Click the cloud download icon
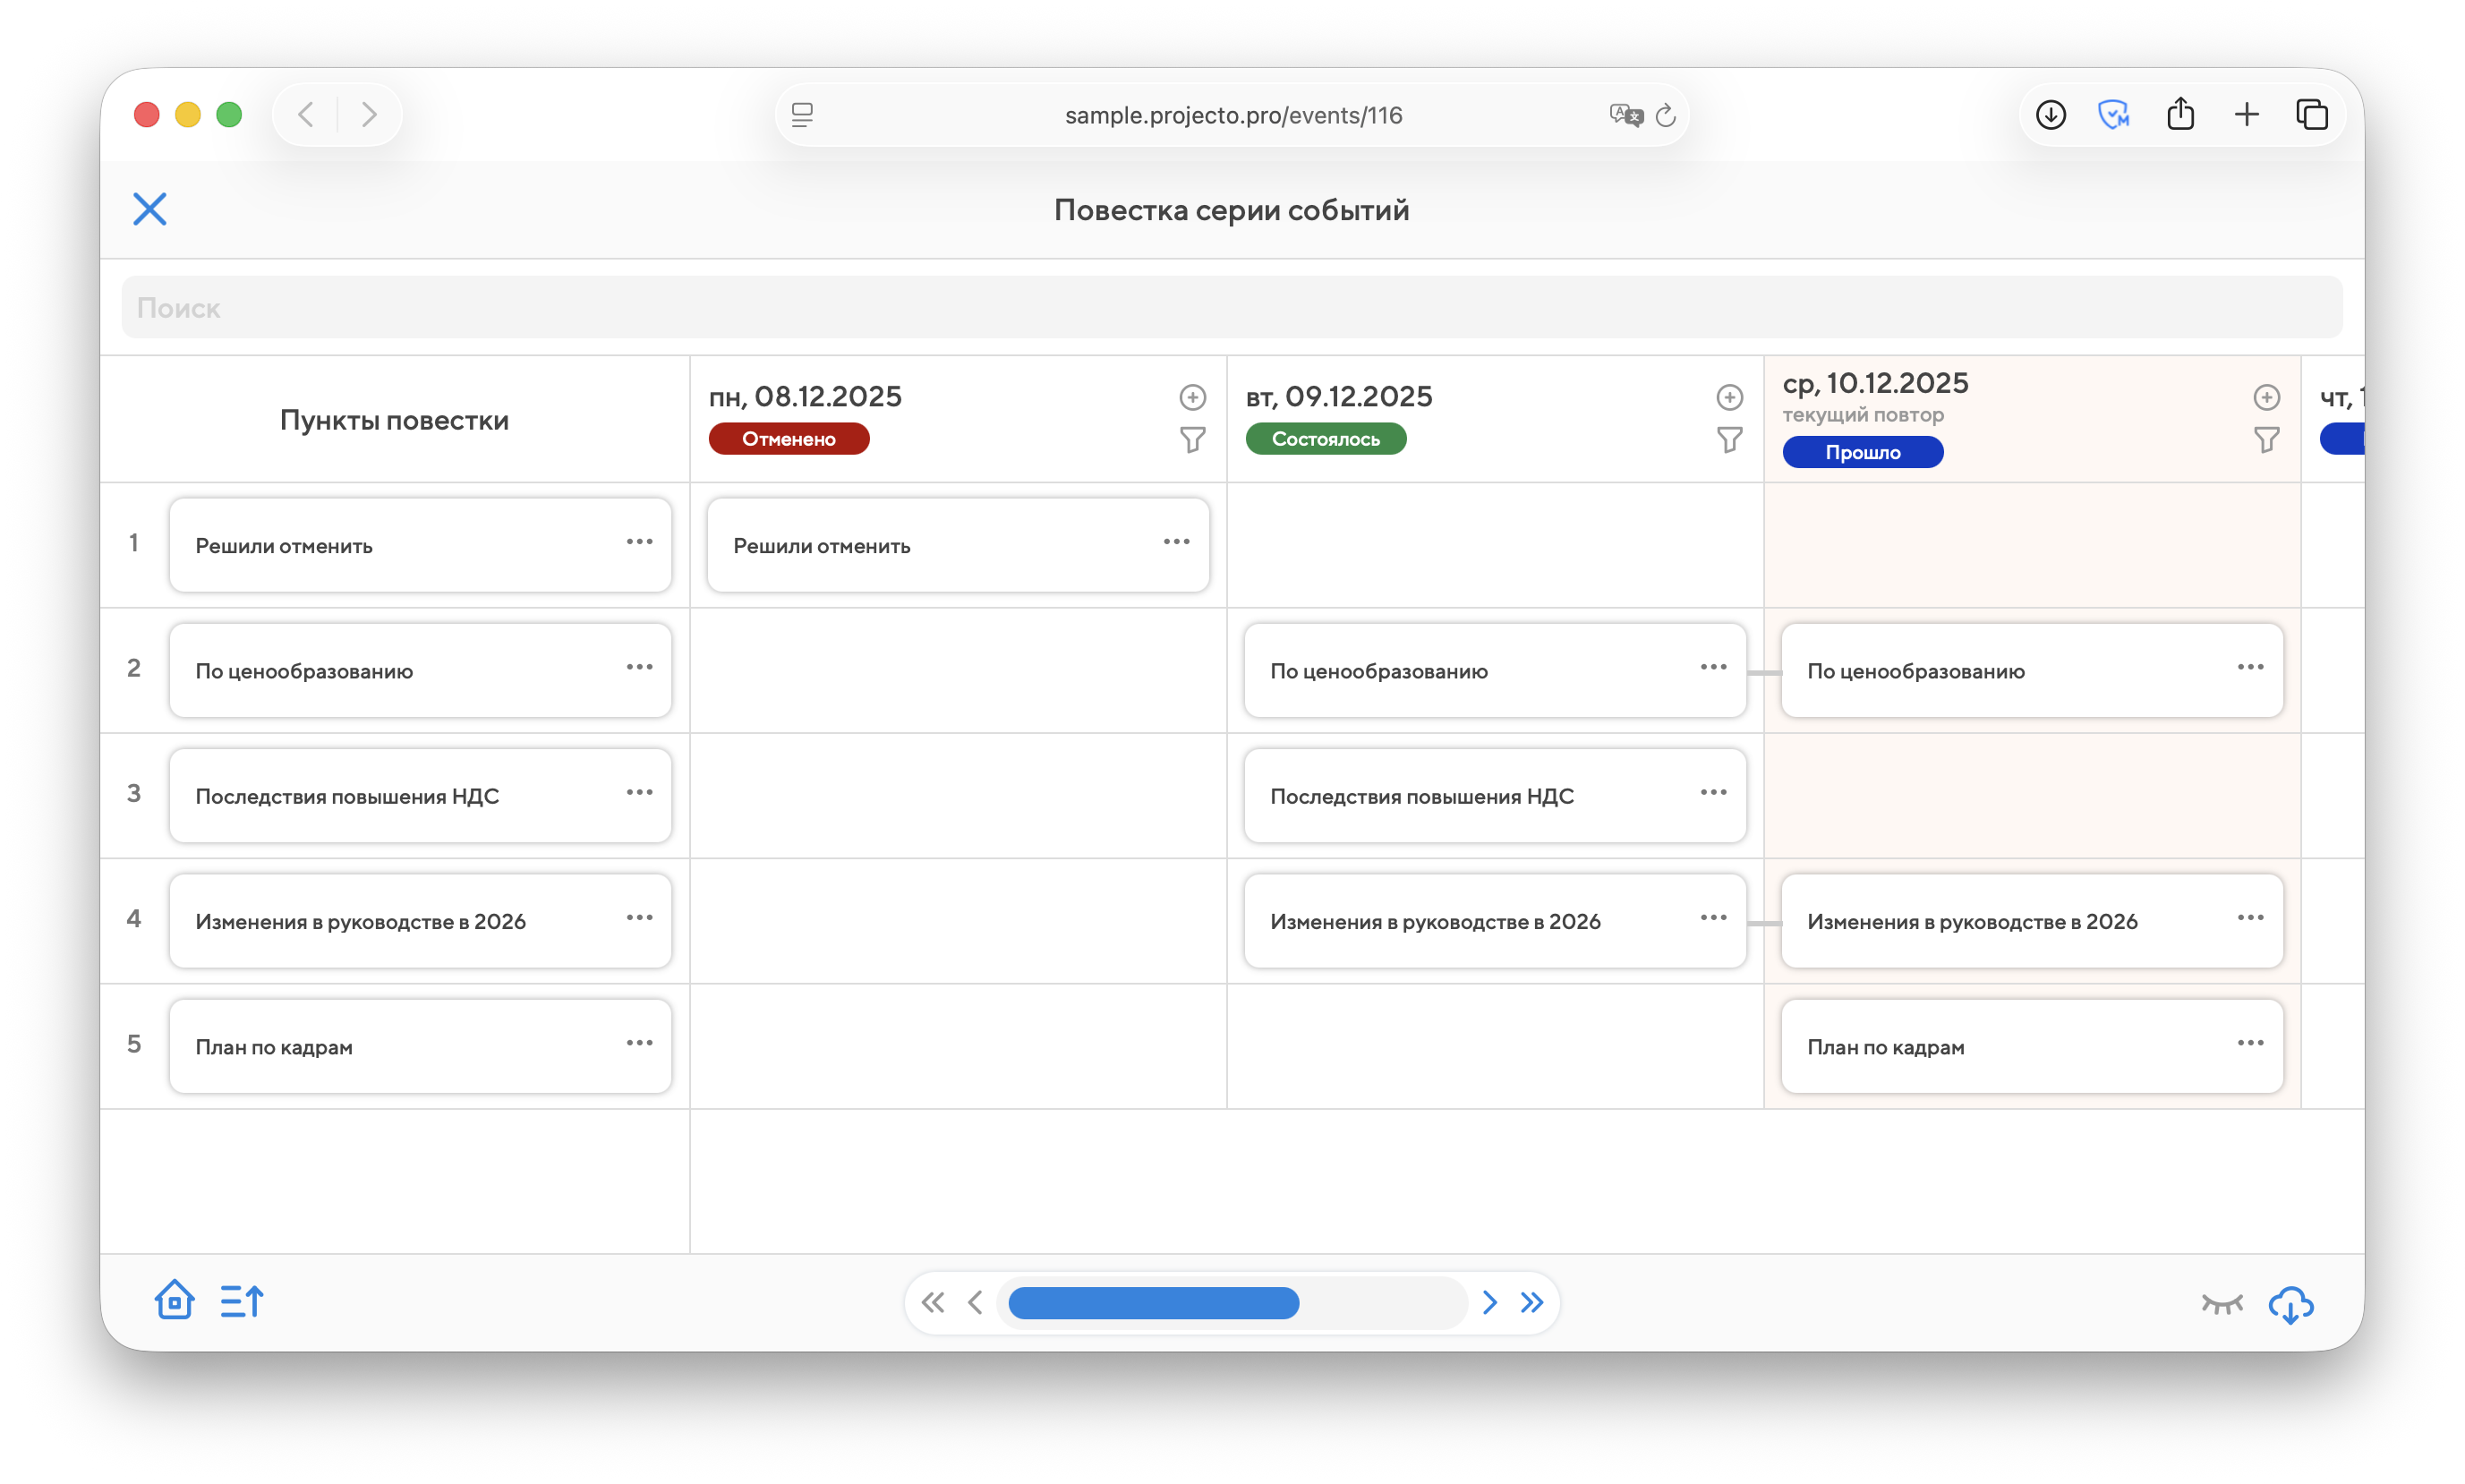The image size is (2465, 1484). (x=2290, y=1304)
